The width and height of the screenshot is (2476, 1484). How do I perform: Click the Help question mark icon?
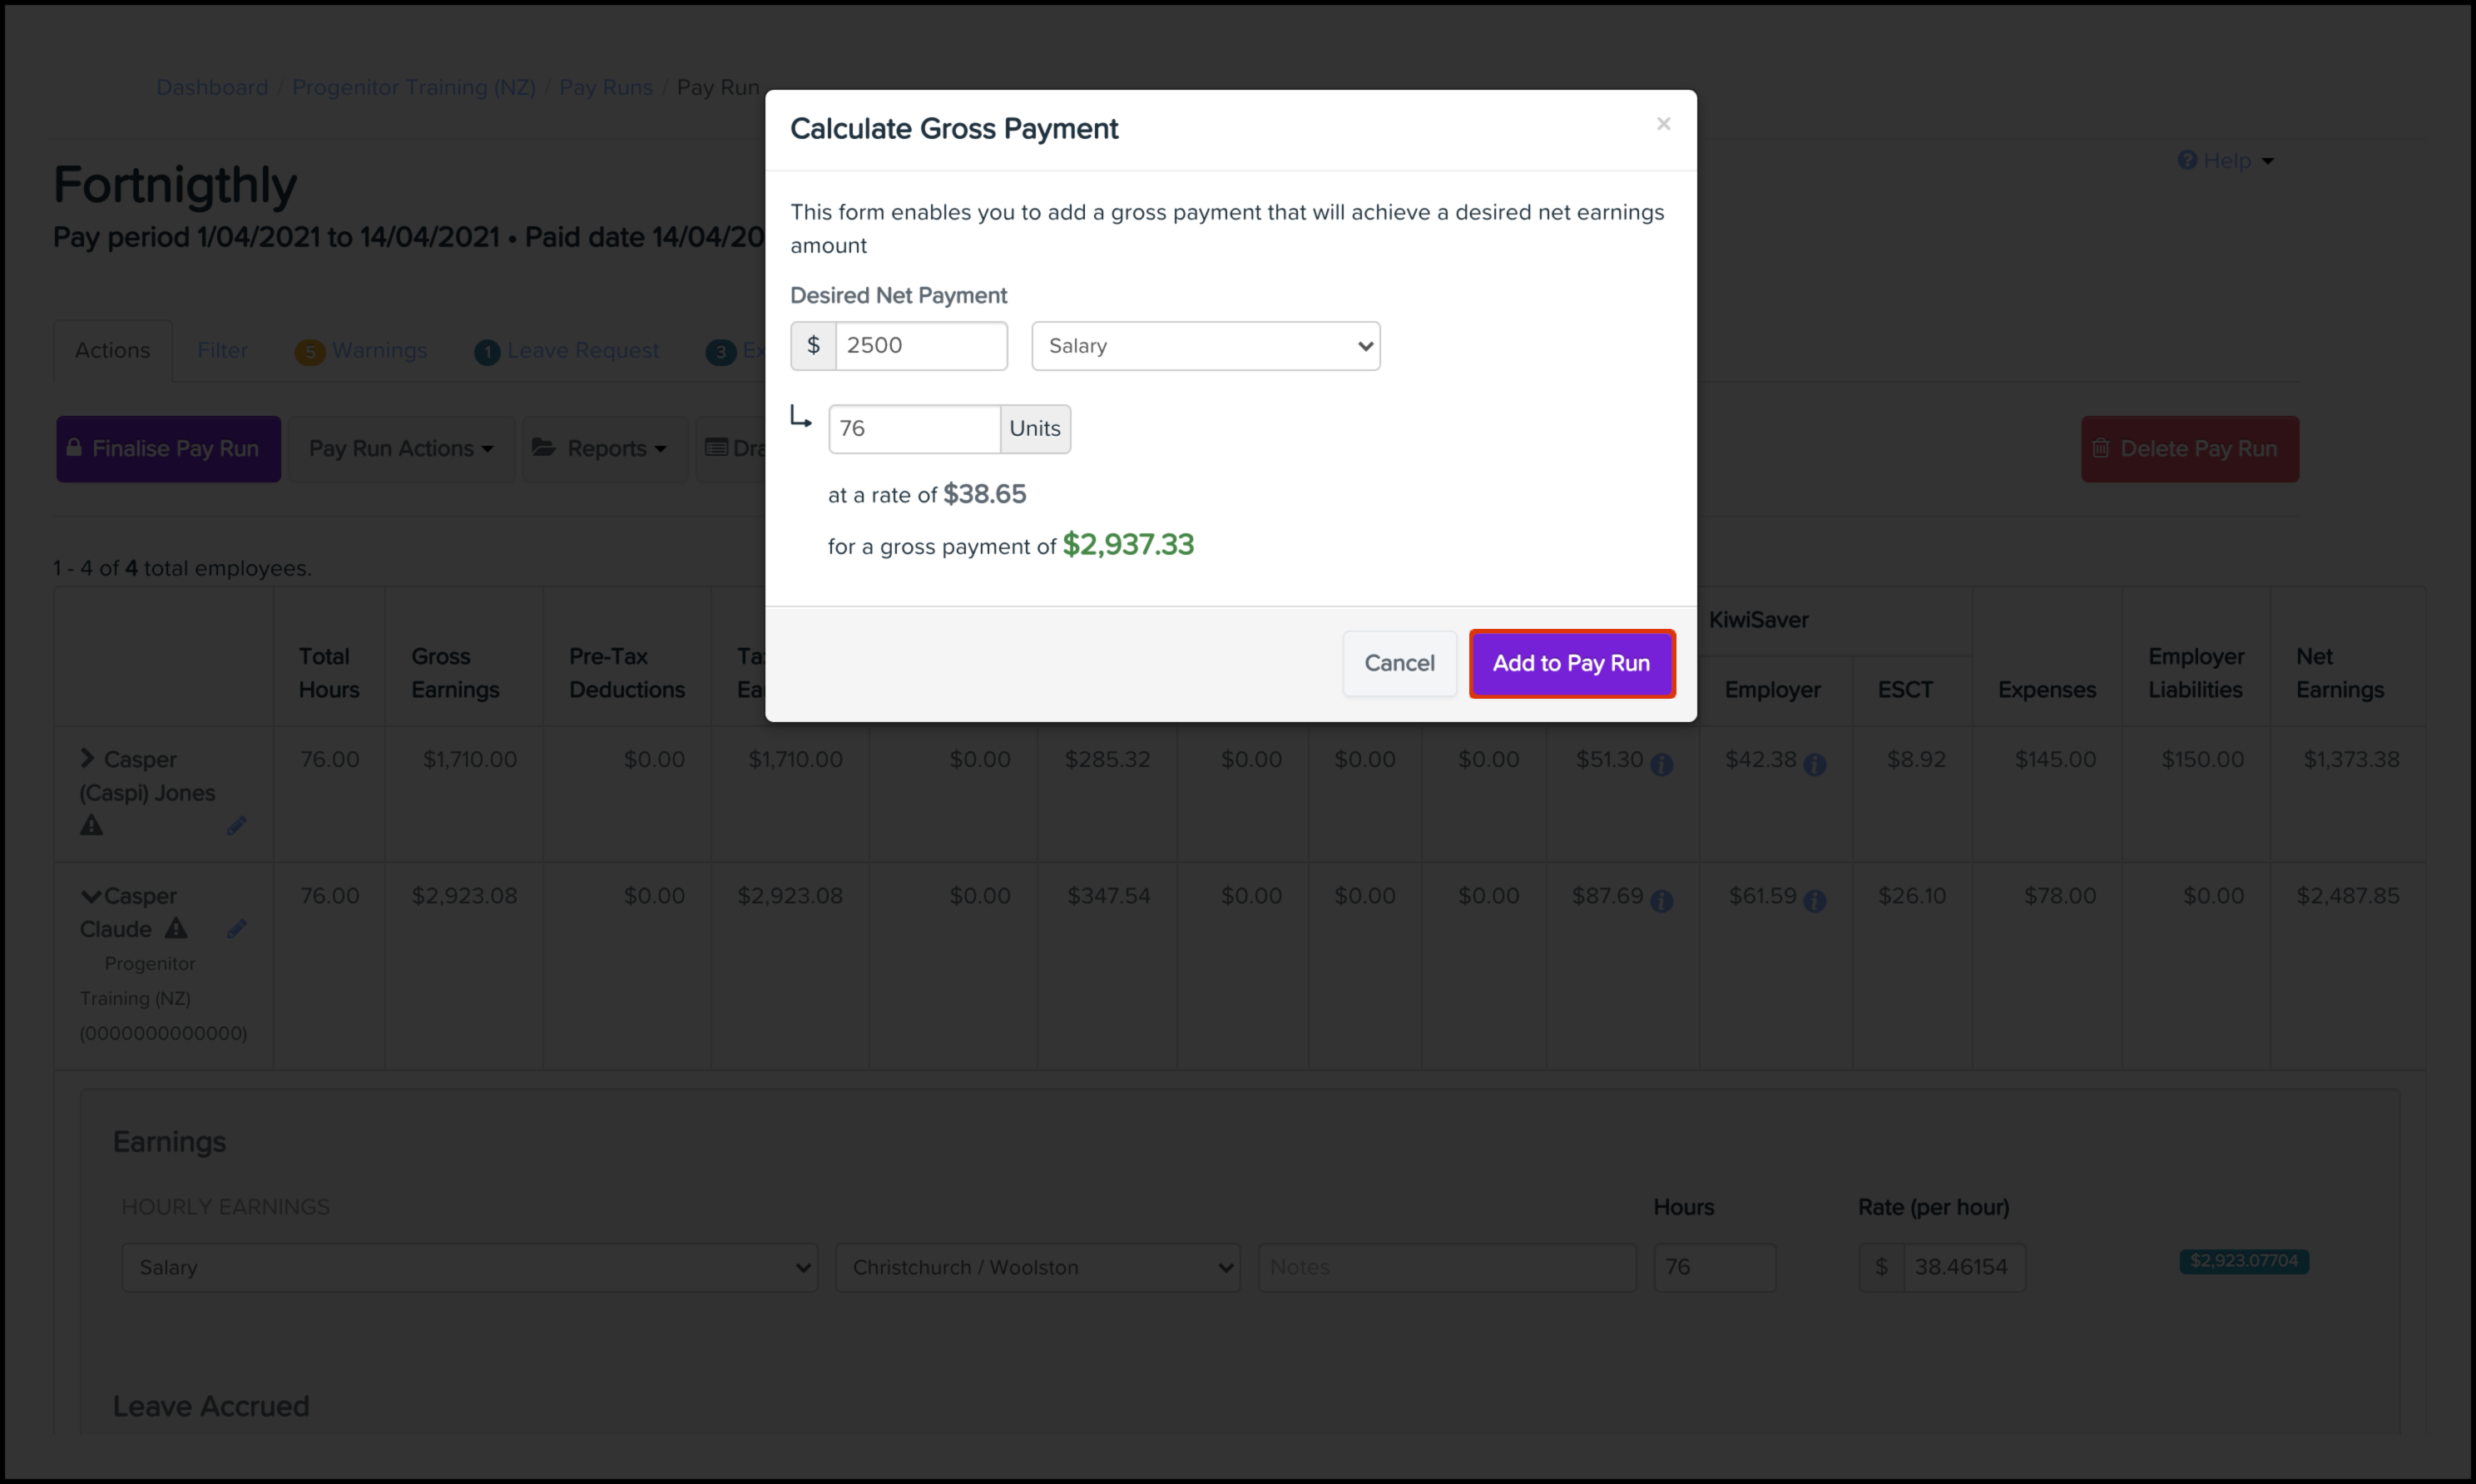[x=2187, y=160]
